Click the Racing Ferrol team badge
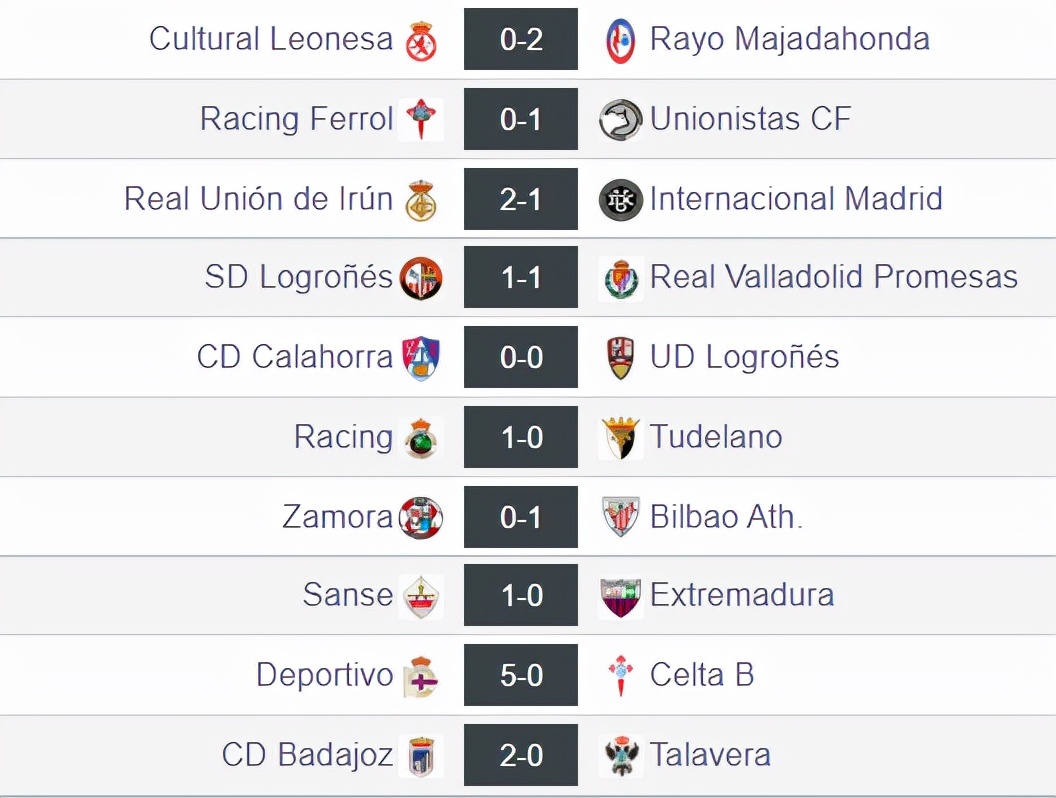The height and width of the screenshot is (798, 1056). pyautogui.click(x=421, y=120)
